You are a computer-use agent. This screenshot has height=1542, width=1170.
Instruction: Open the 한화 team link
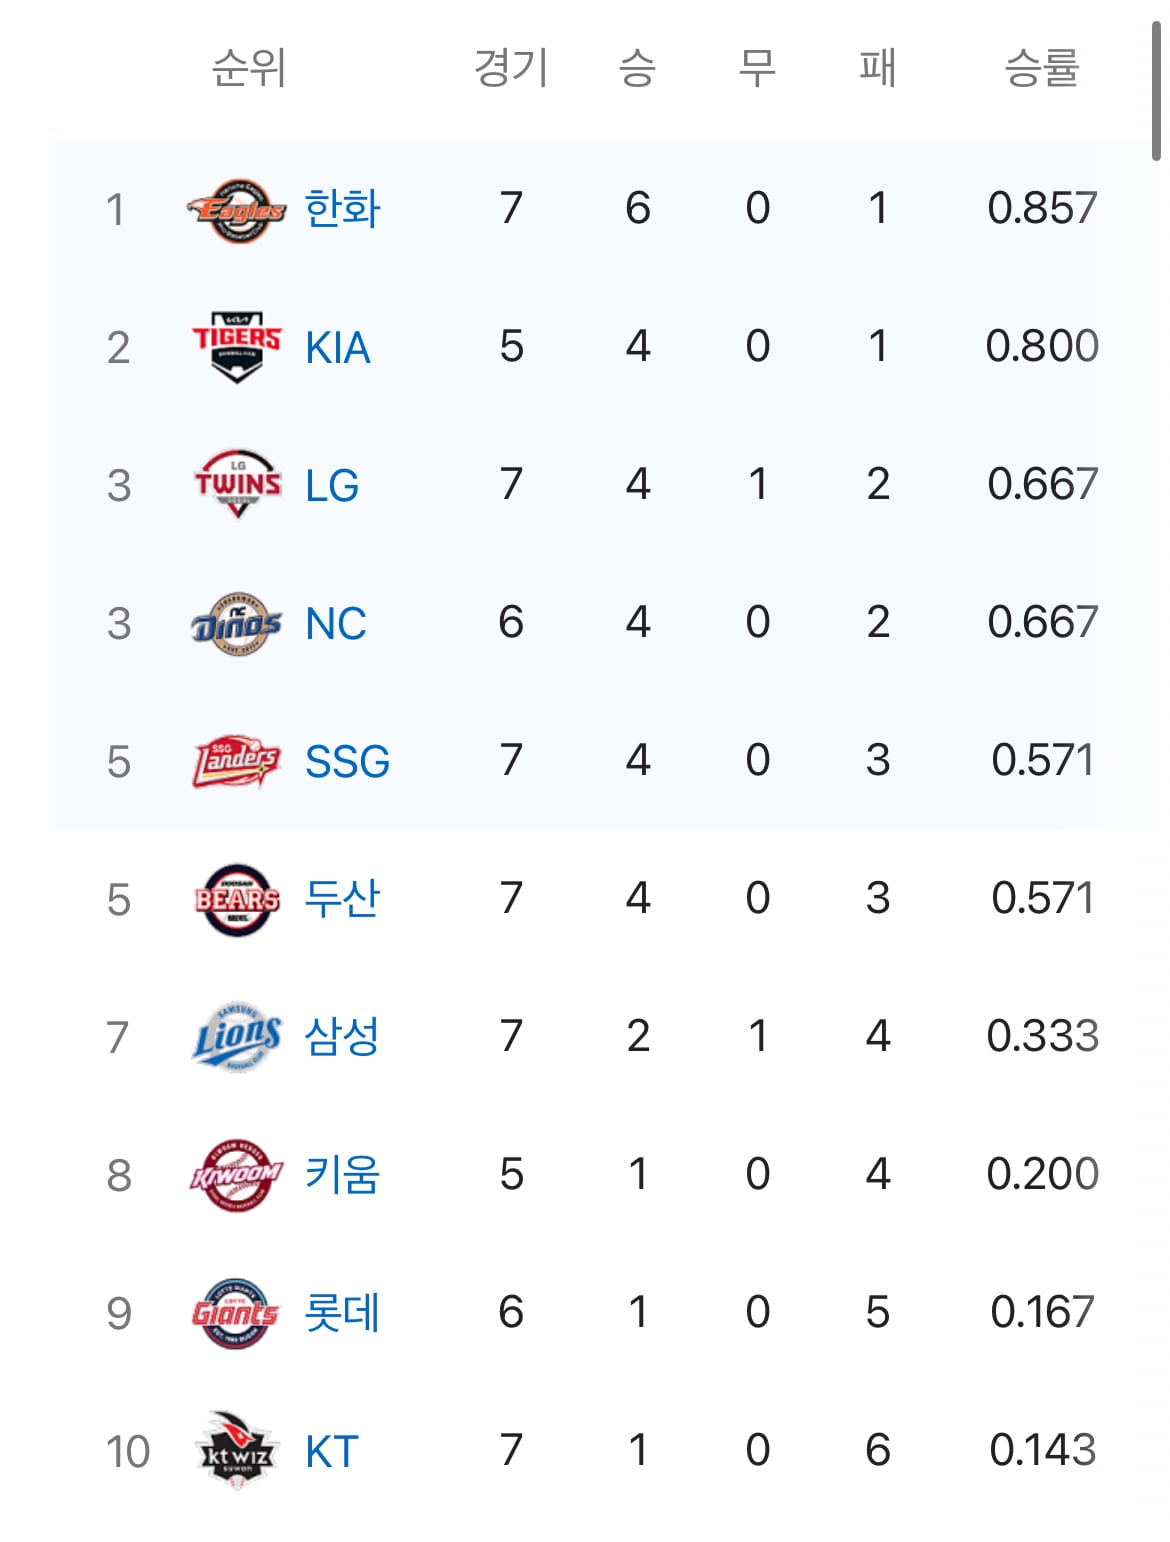pos(342,209)
